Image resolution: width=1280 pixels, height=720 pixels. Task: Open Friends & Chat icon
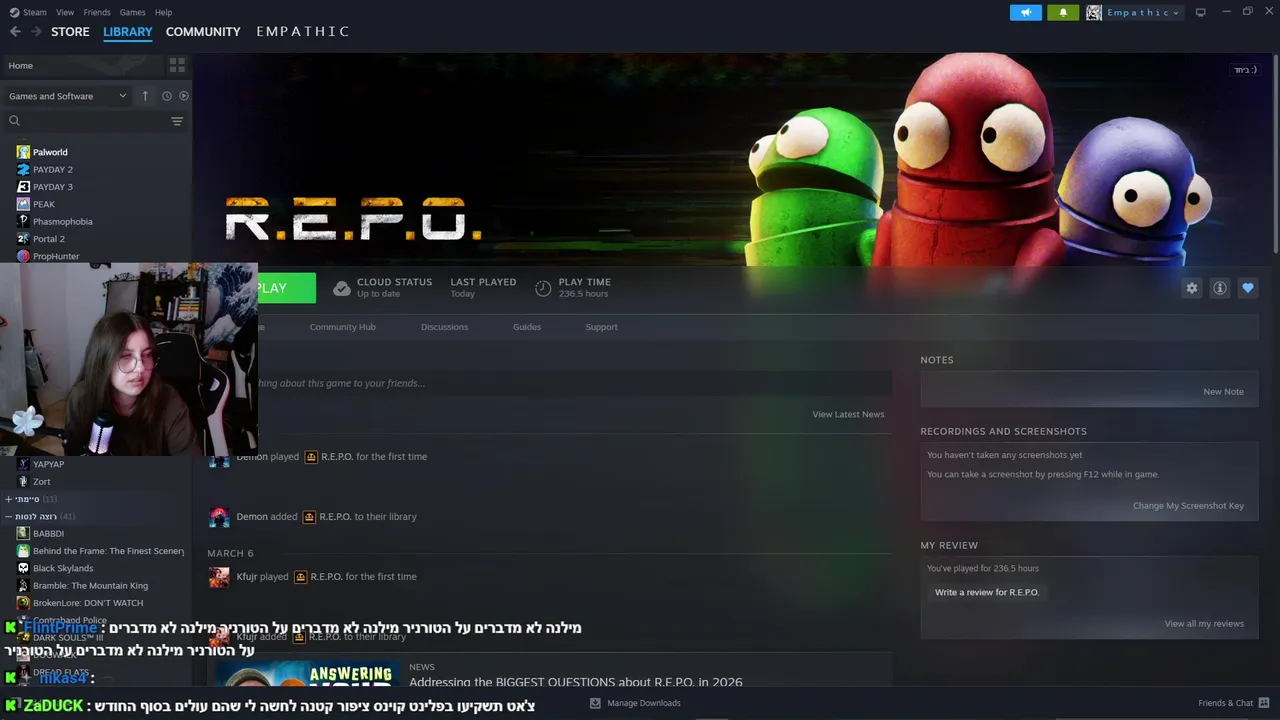pos(1264,703)
